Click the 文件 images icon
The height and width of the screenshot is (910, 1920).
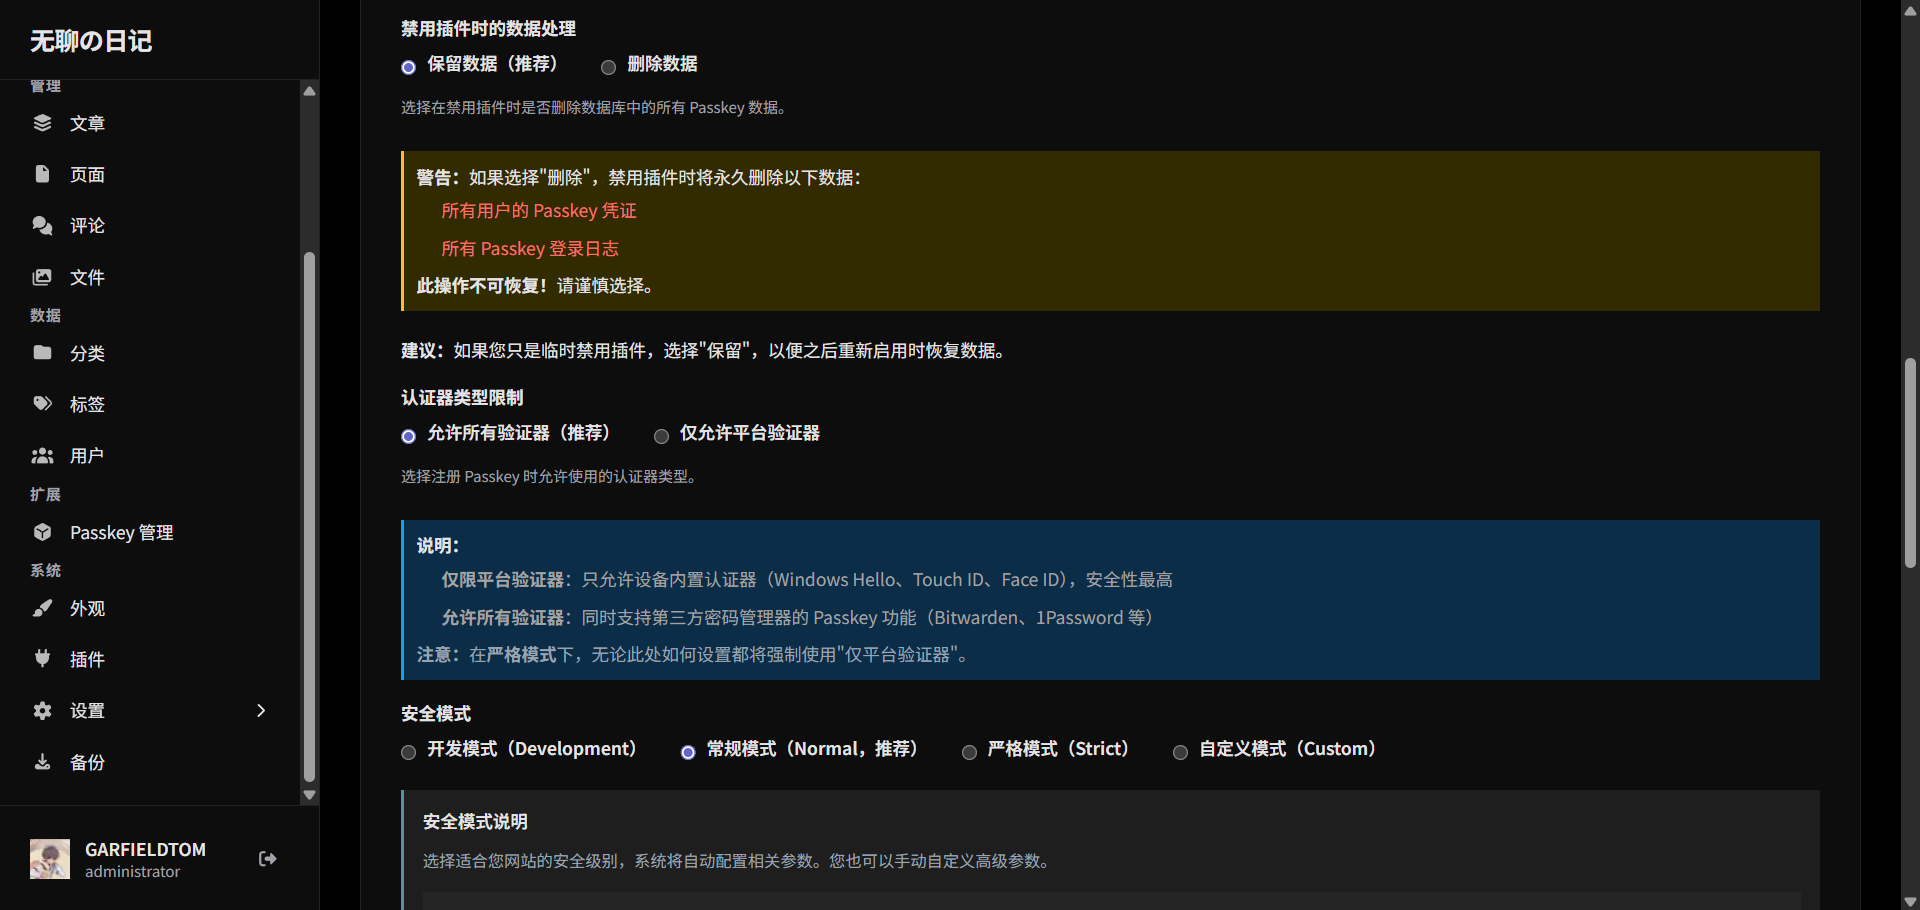[x=42, y=277]
